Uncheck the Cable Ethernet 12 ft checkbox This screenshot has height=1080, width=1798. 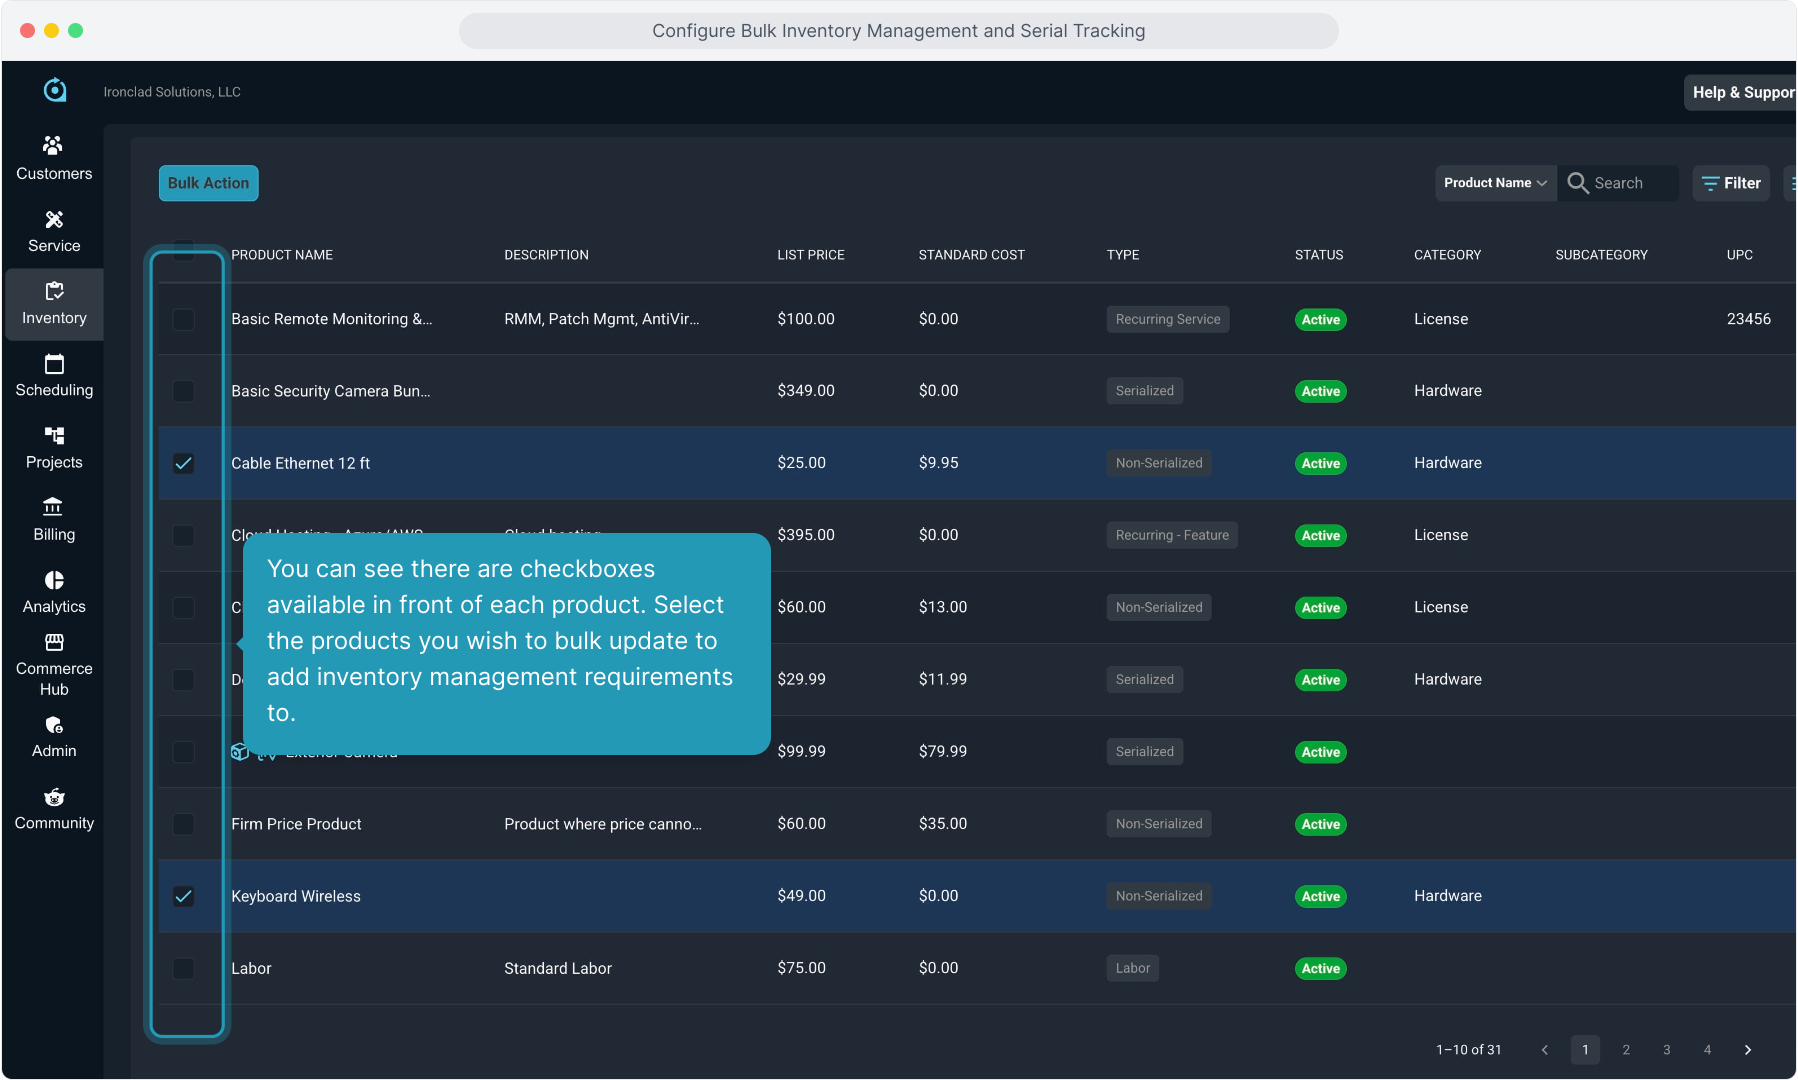(x=183, y=463)
